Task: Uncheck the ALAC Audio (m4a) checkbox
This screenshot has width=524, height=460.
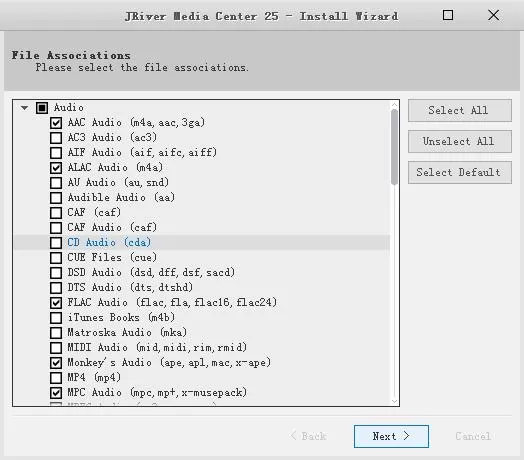Action: click(56, 168)
